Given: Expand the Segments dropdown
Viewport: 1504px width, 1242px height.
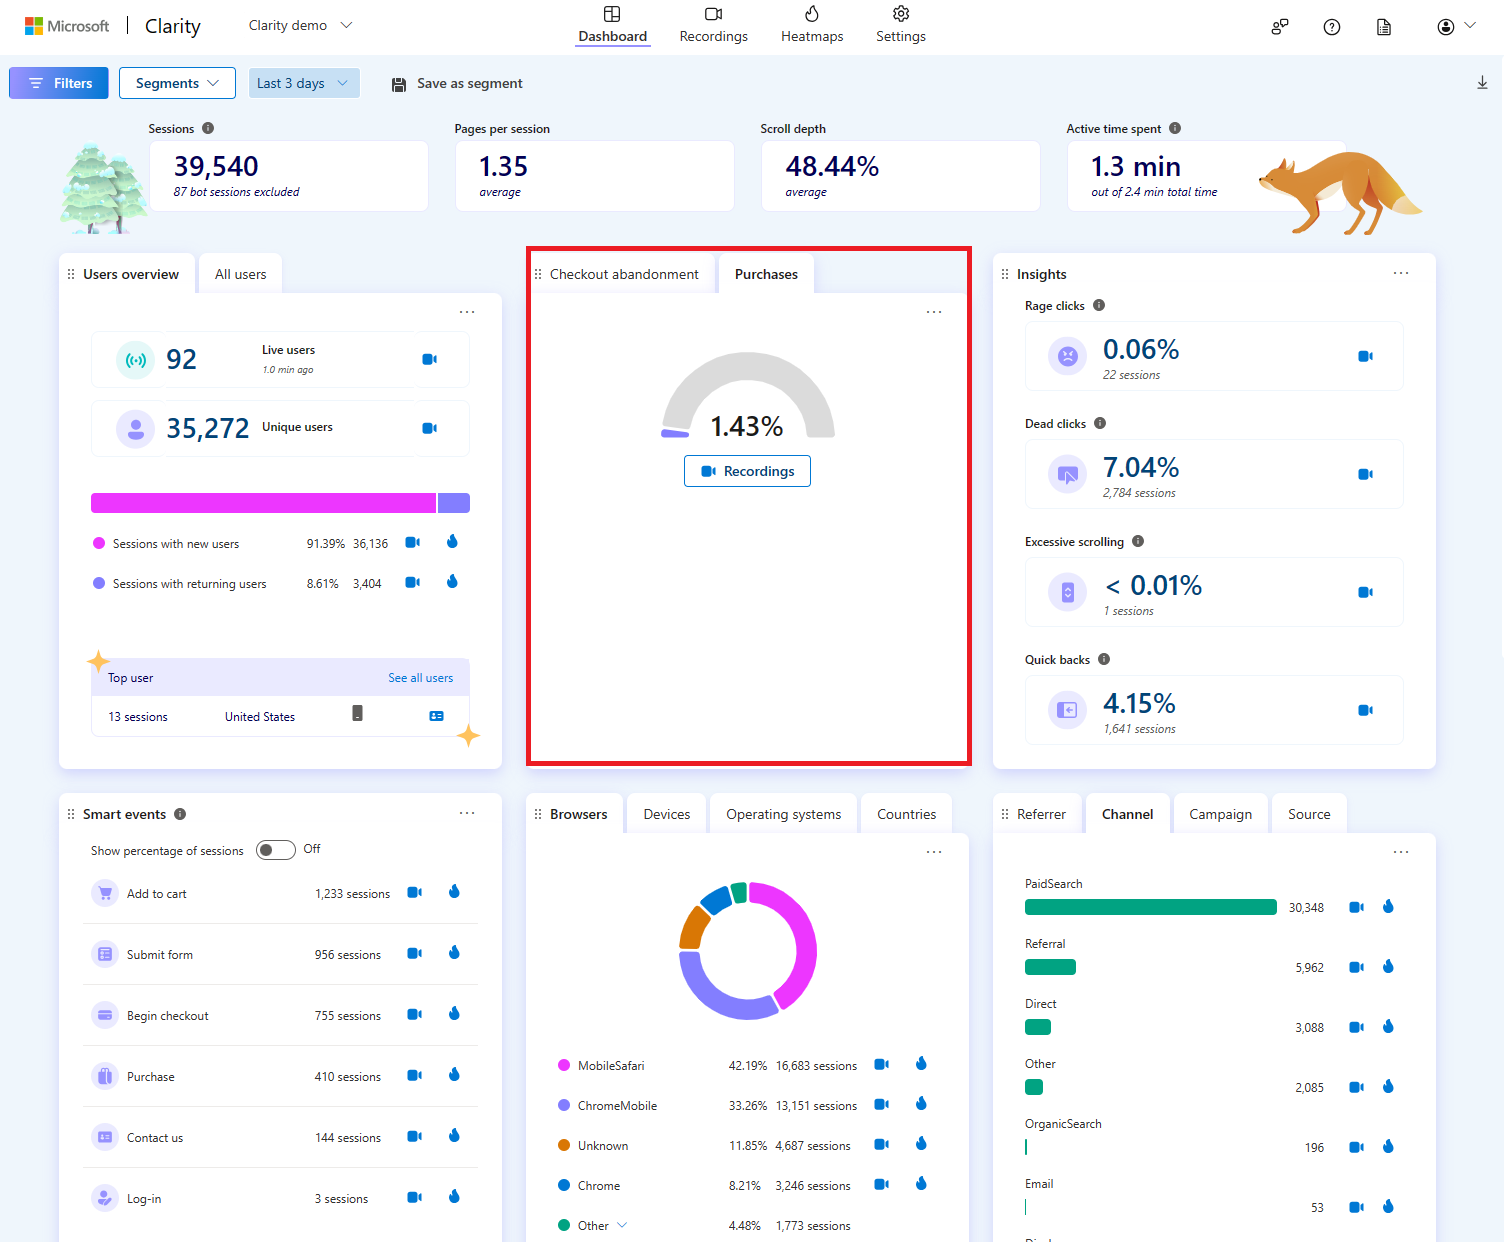Looking at the screenshot, I should (x=177, y=83).
